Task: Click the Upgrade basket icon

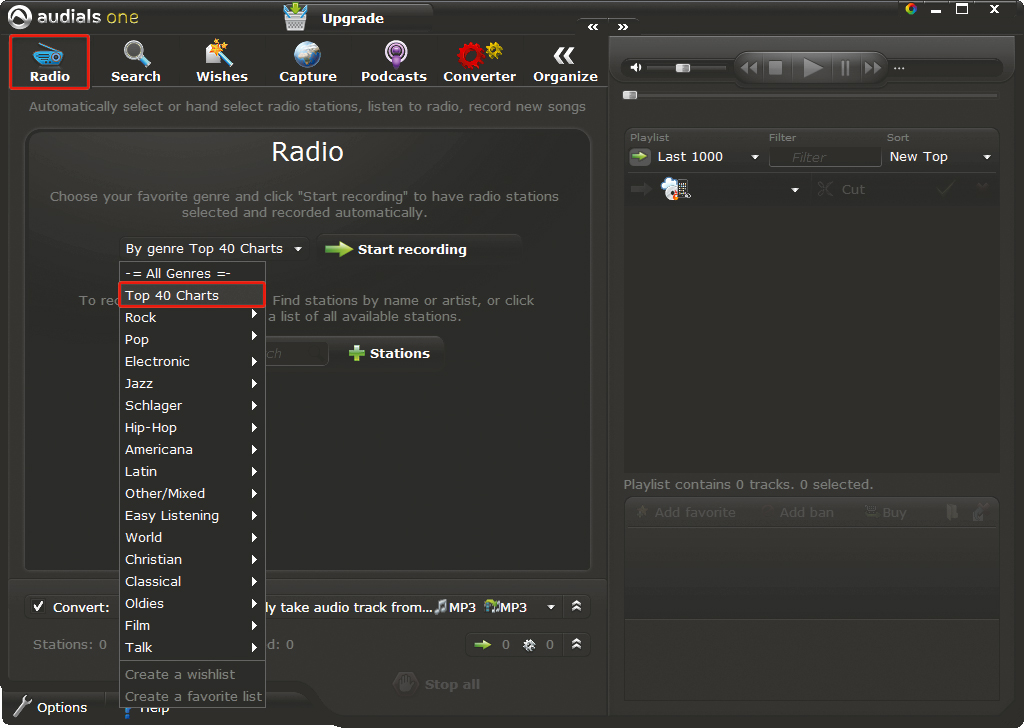Action: click(295, 17)
